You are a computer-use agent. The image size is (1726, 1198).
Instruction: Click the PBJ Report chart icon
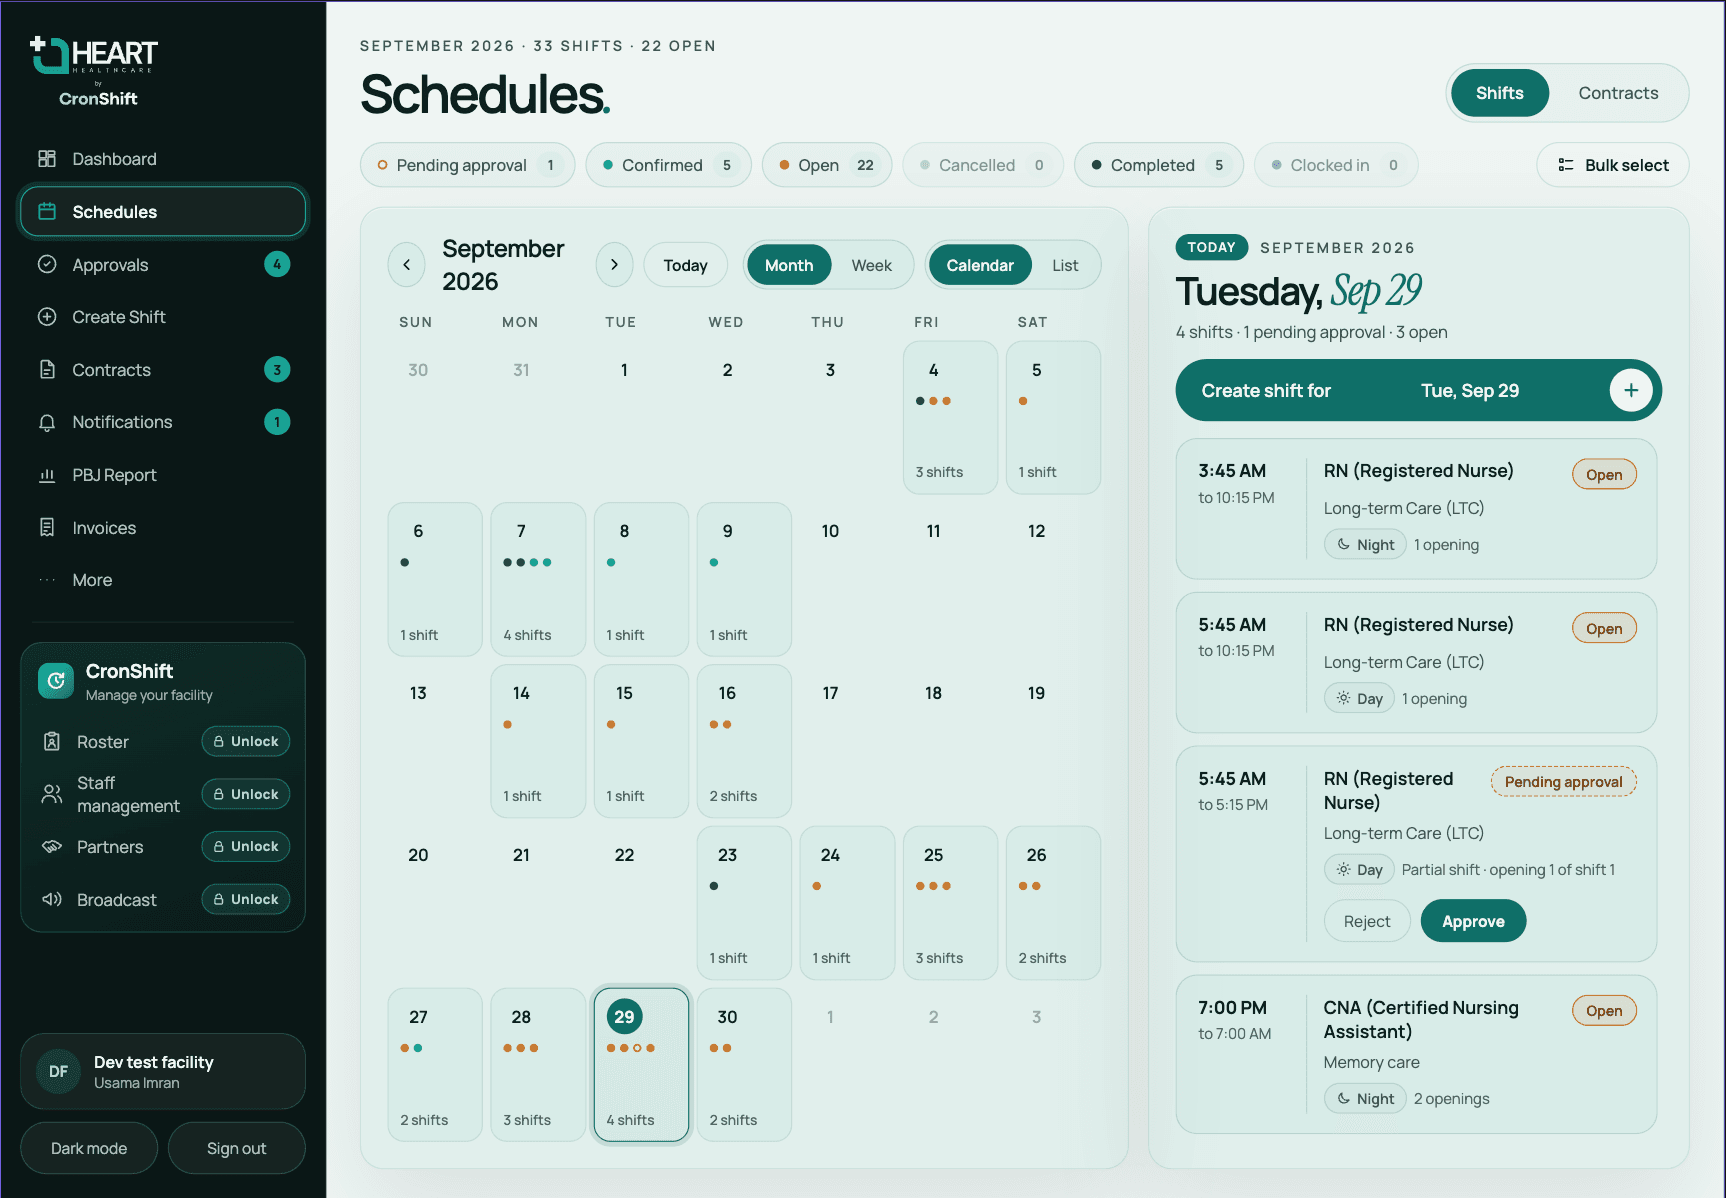tap(47, 475)
